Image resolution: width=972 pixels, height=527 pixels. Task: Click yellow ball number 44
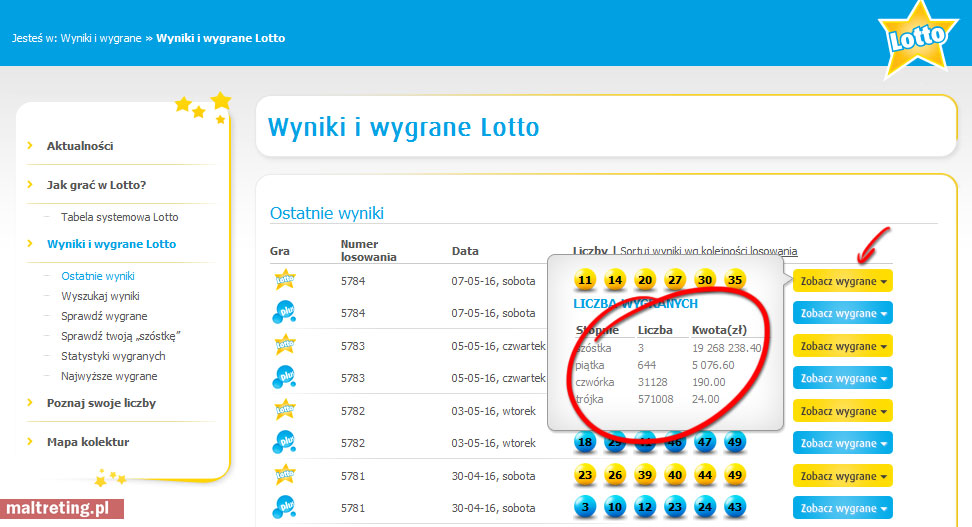[705, 476]
